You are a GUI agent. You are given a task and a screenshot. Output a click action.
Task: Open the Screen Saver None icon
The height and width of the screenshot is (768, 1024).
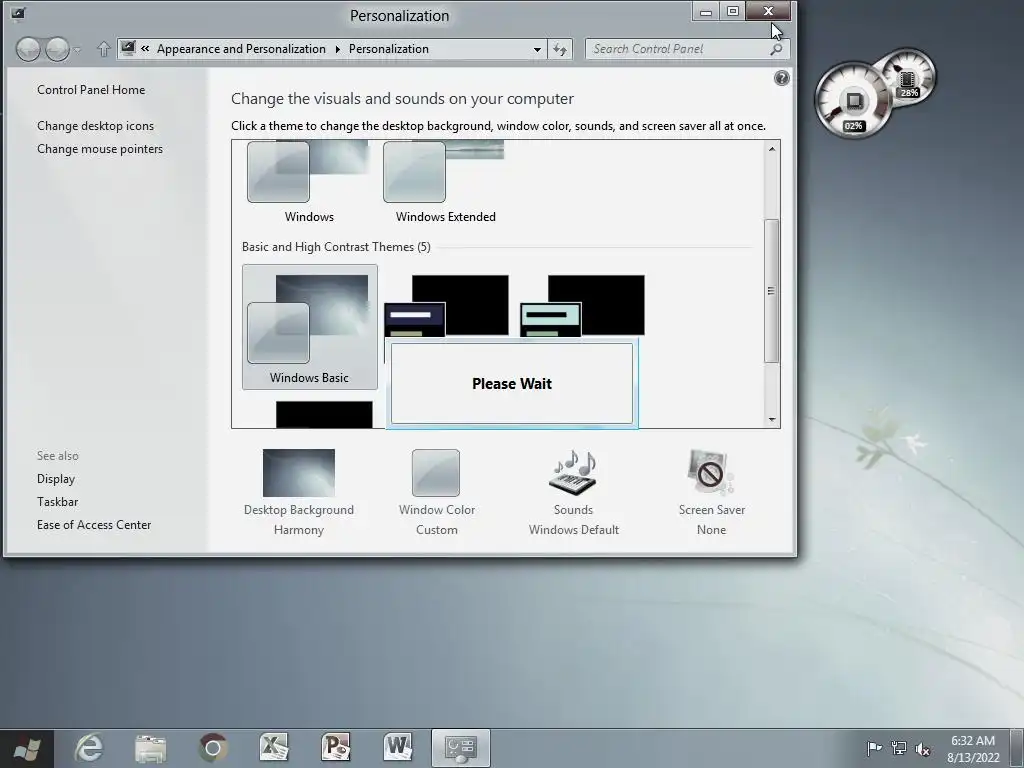[x=711, y=473]
